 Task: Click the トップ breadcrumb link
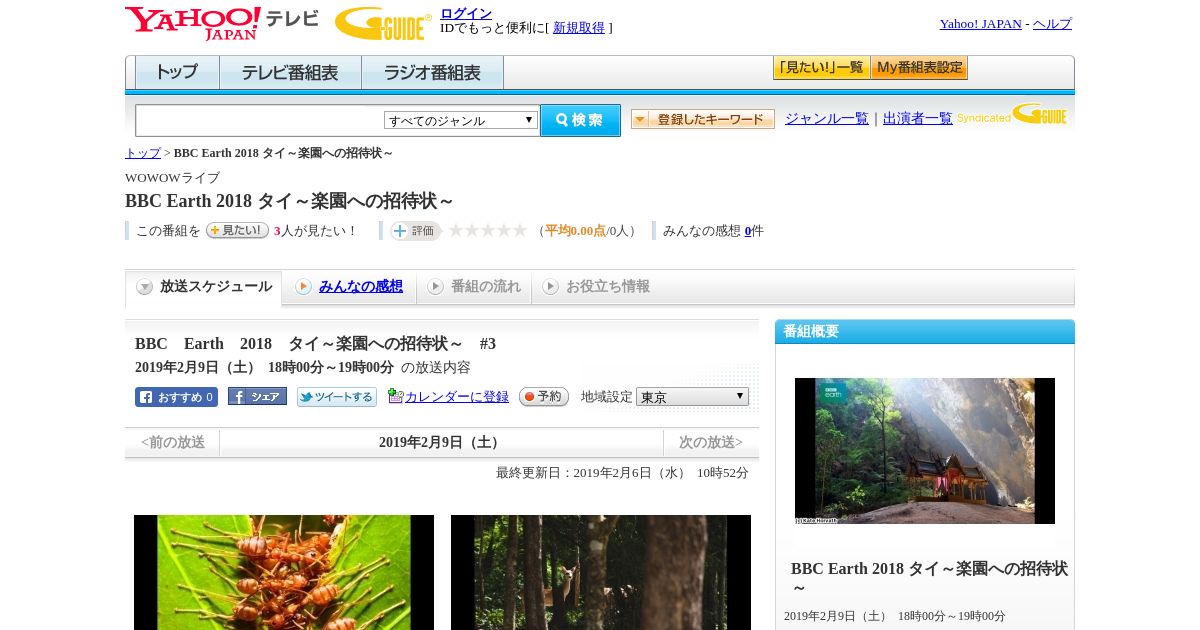[142, 153]
